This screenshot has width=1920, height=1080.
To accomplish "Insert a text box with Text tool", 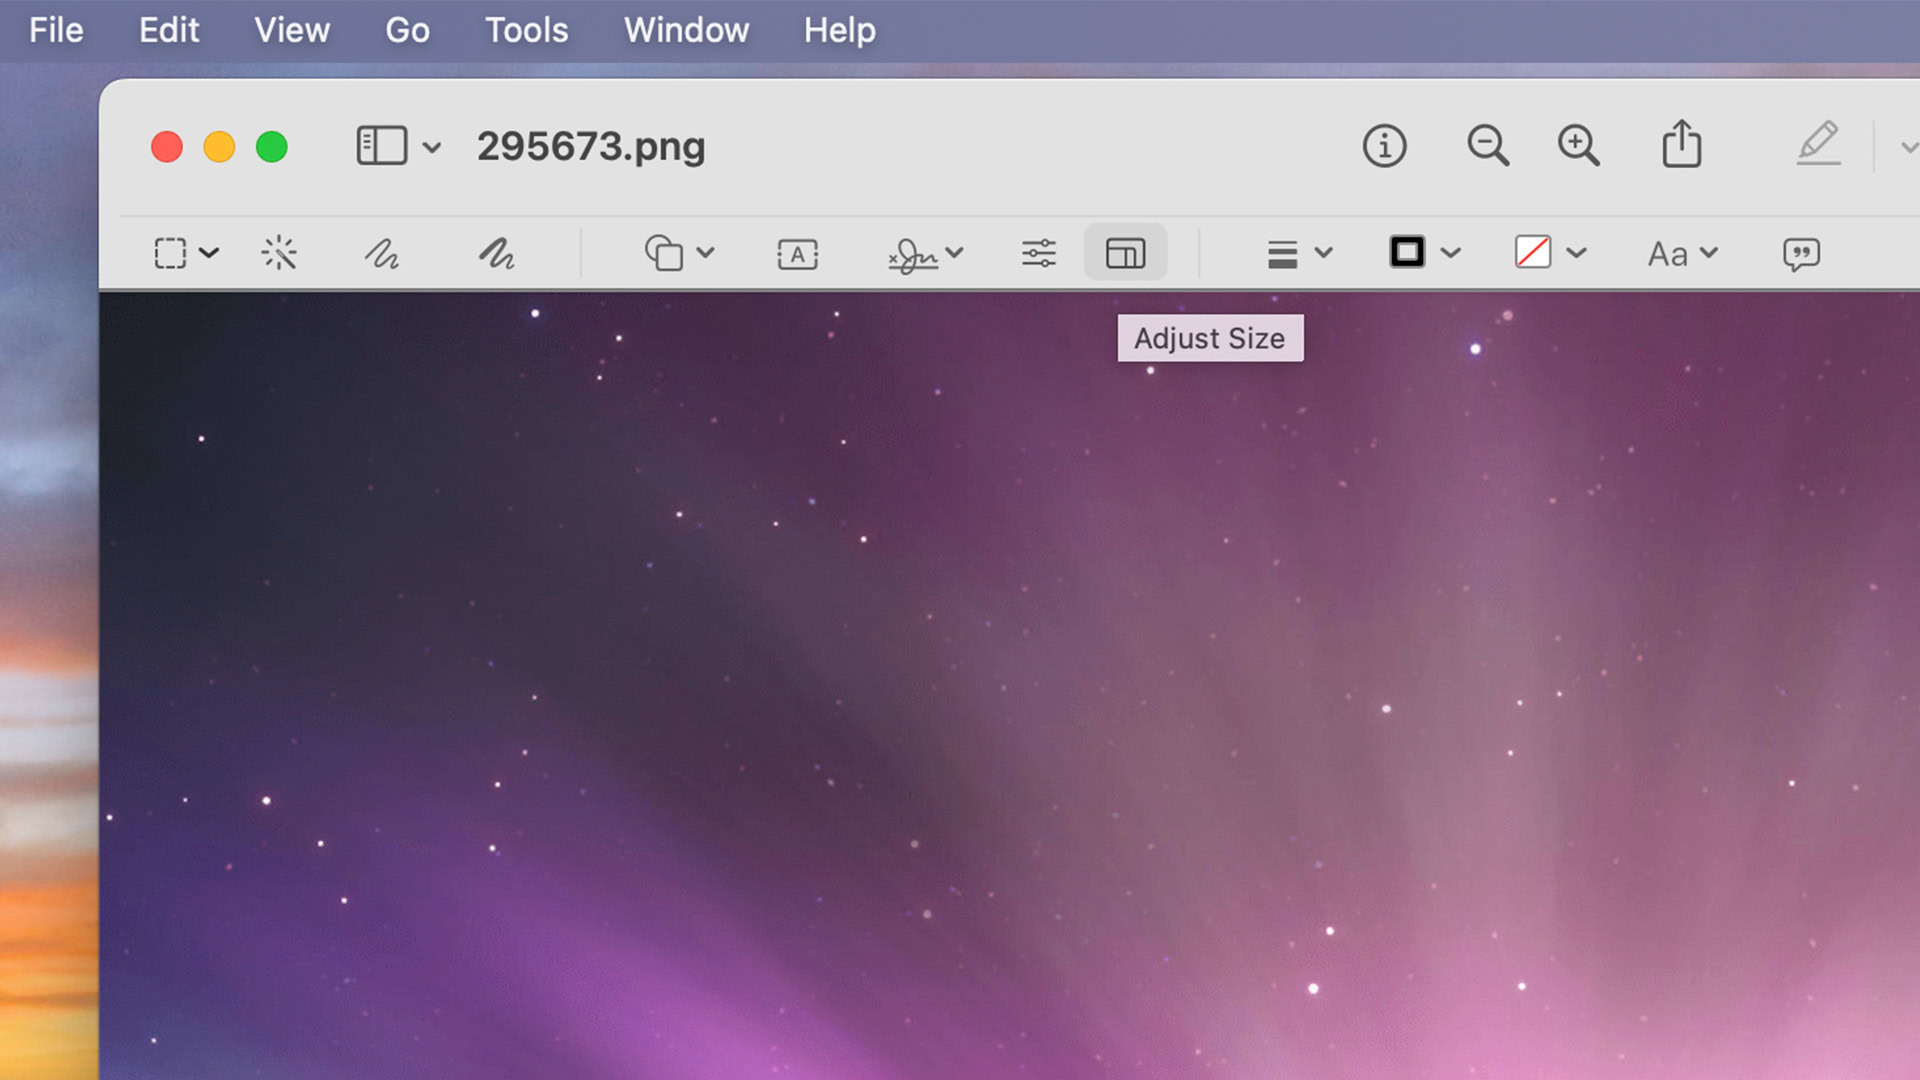I will [x=797, y=254].
